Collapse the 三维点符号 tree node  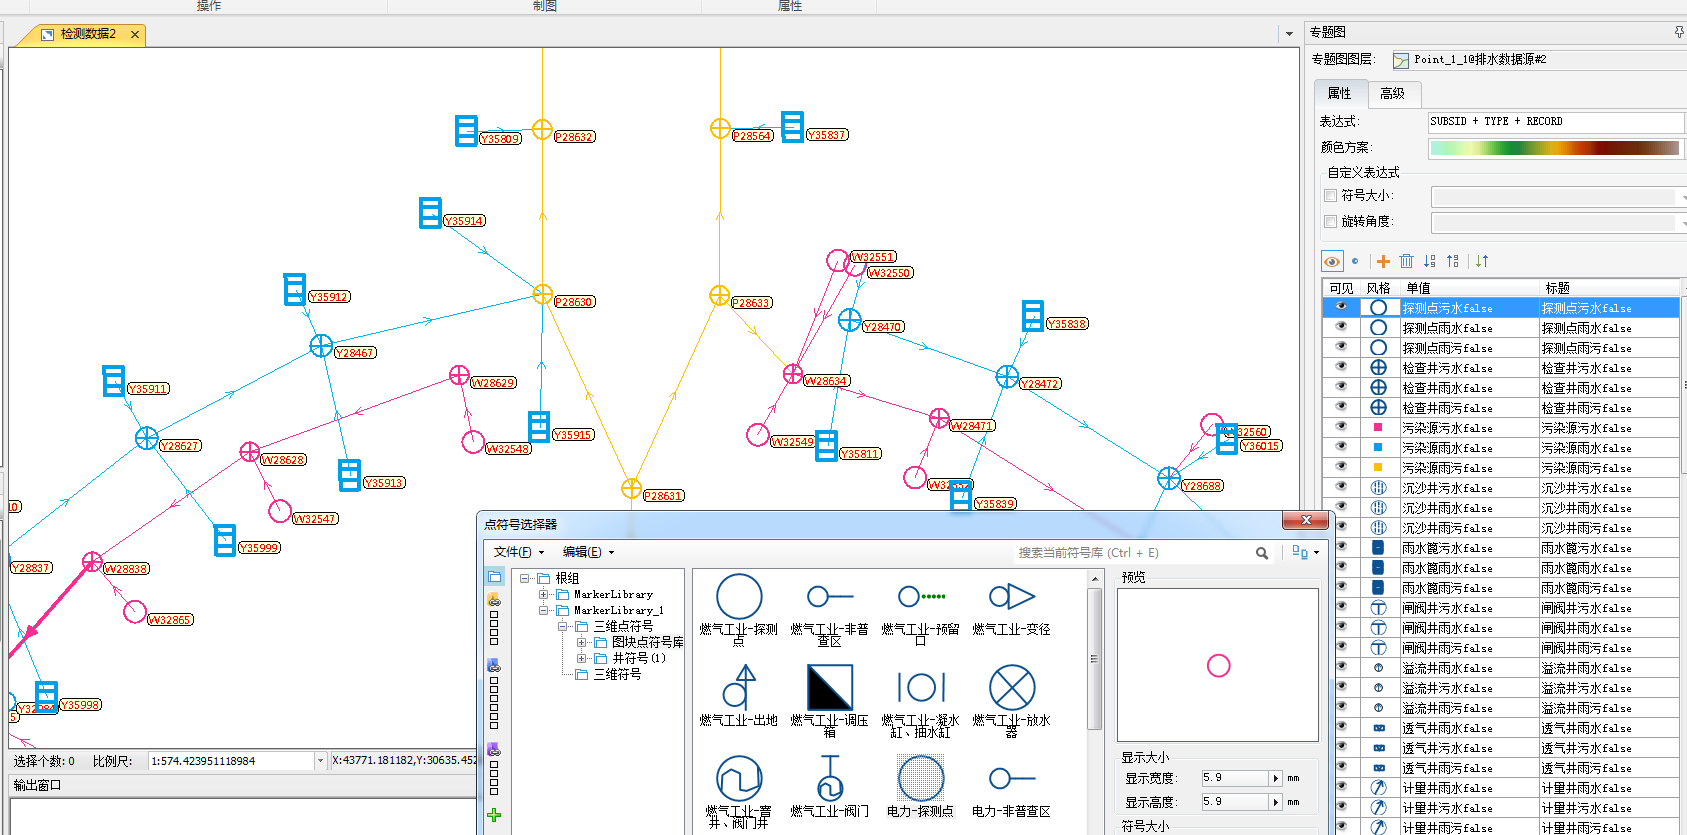coord(562,626)
